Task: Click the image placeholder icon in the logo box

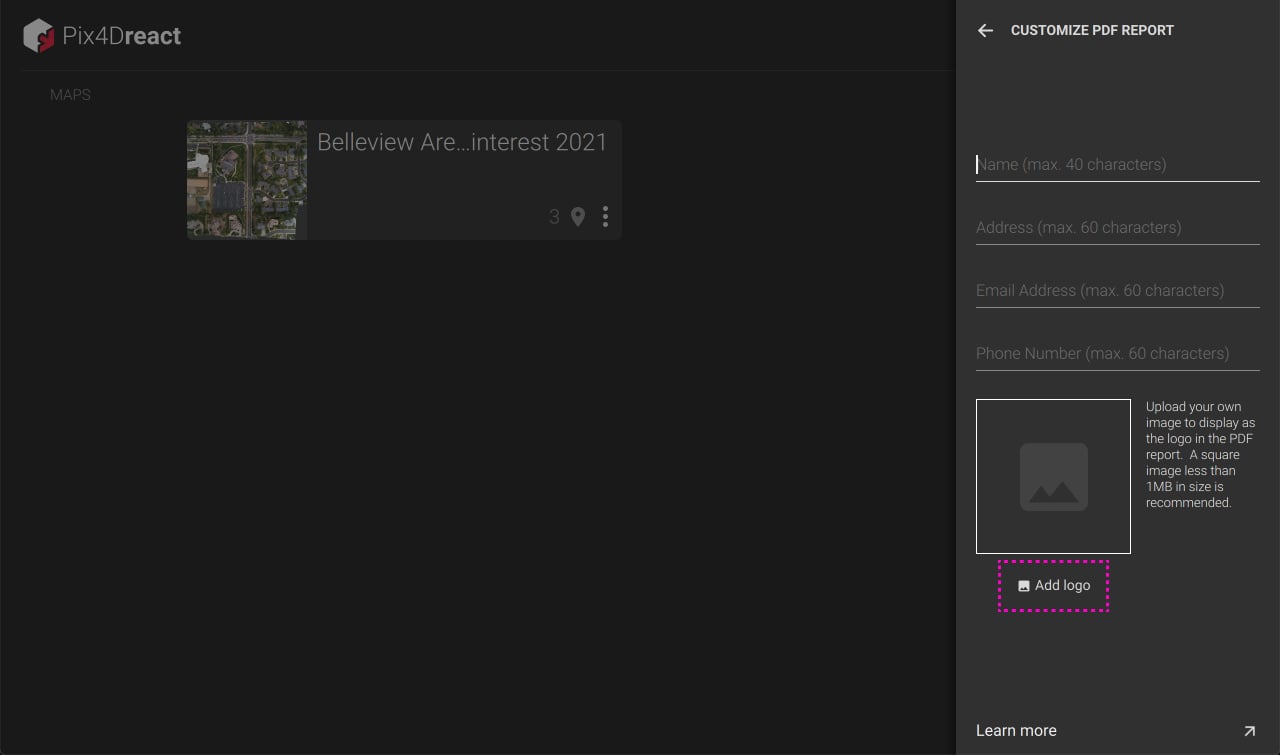Action: pyautogui.click(x=1053, y=477)
